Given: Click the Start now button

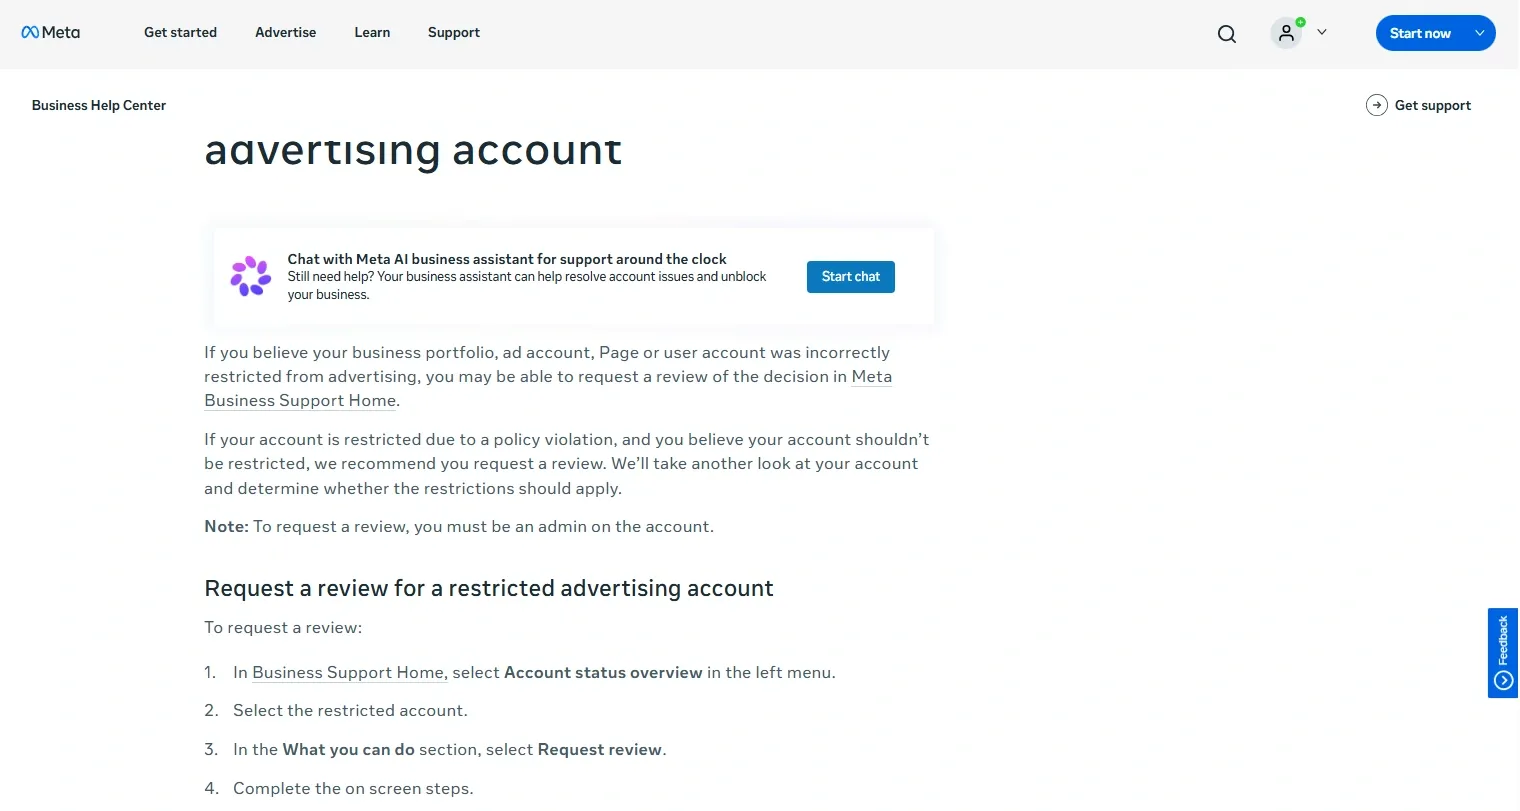Looking at the screenshot, I should [x=1420, y=33].
